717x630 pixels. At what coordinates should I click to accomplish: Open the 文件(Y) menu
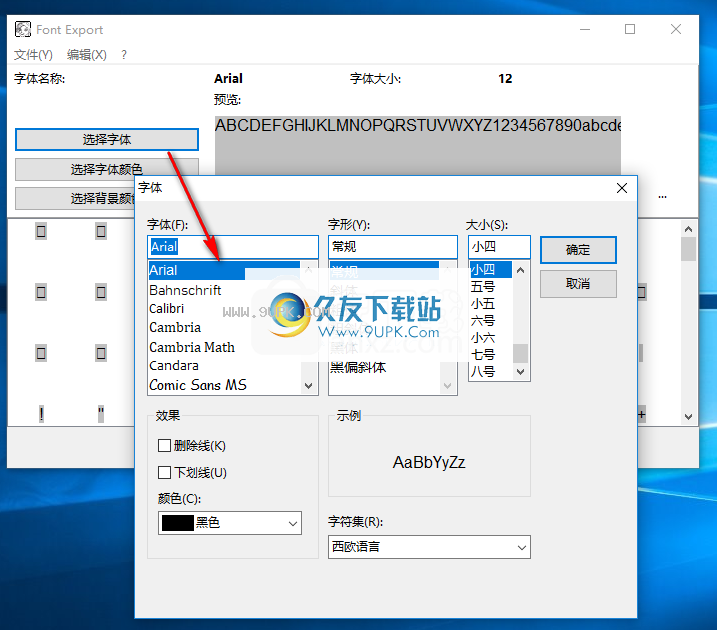pos(33,55)
